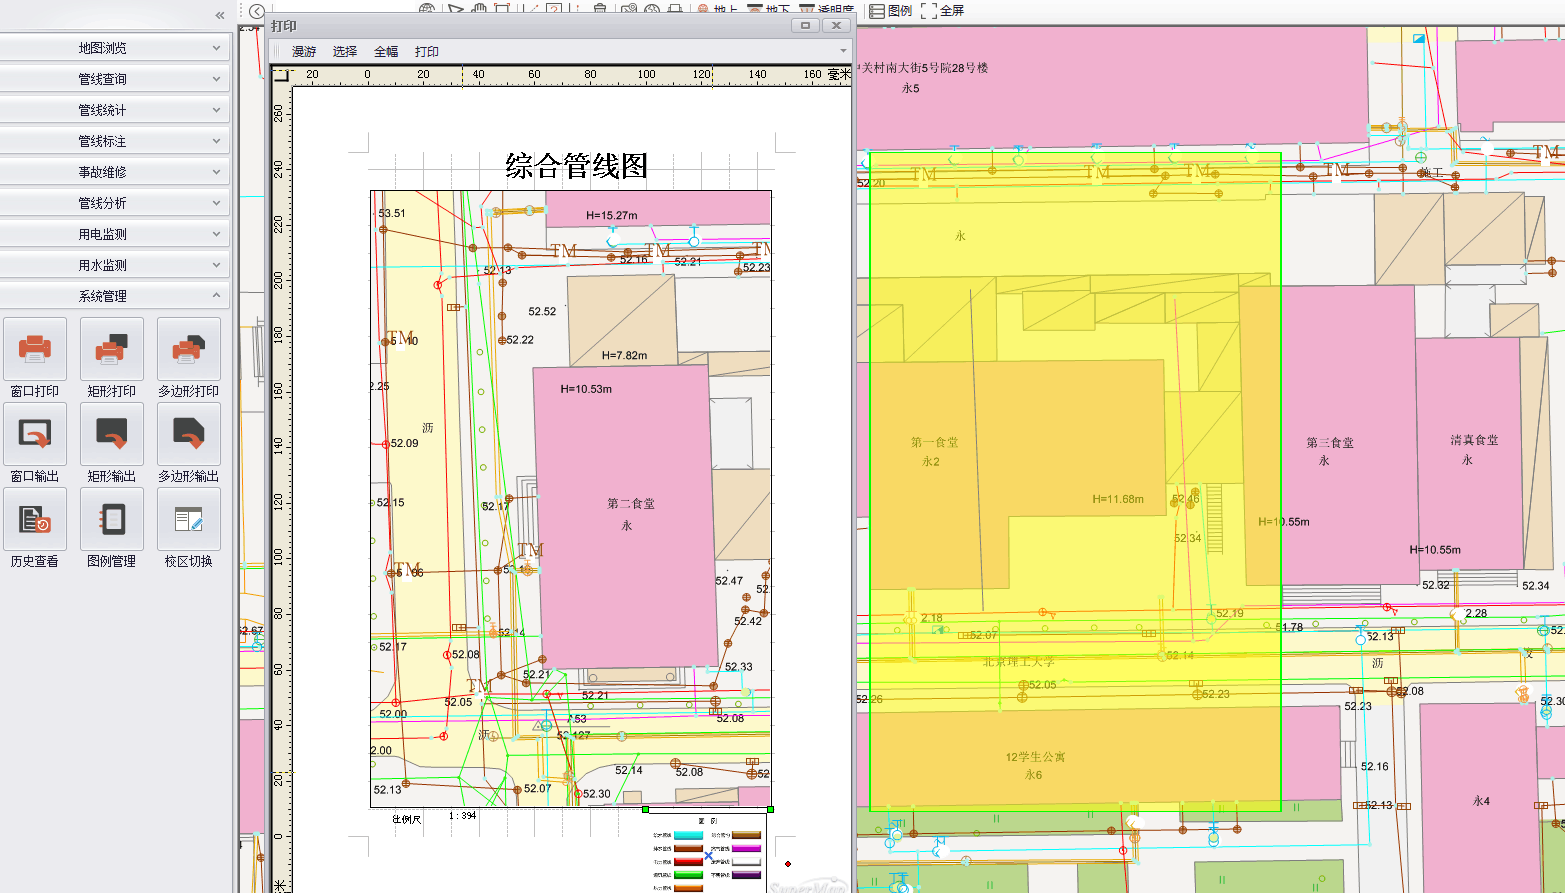Image resolution: width=1565 pixels, height=893 pixels.
Task: Expand the 事故维修 section
Action: pos(115,172)
